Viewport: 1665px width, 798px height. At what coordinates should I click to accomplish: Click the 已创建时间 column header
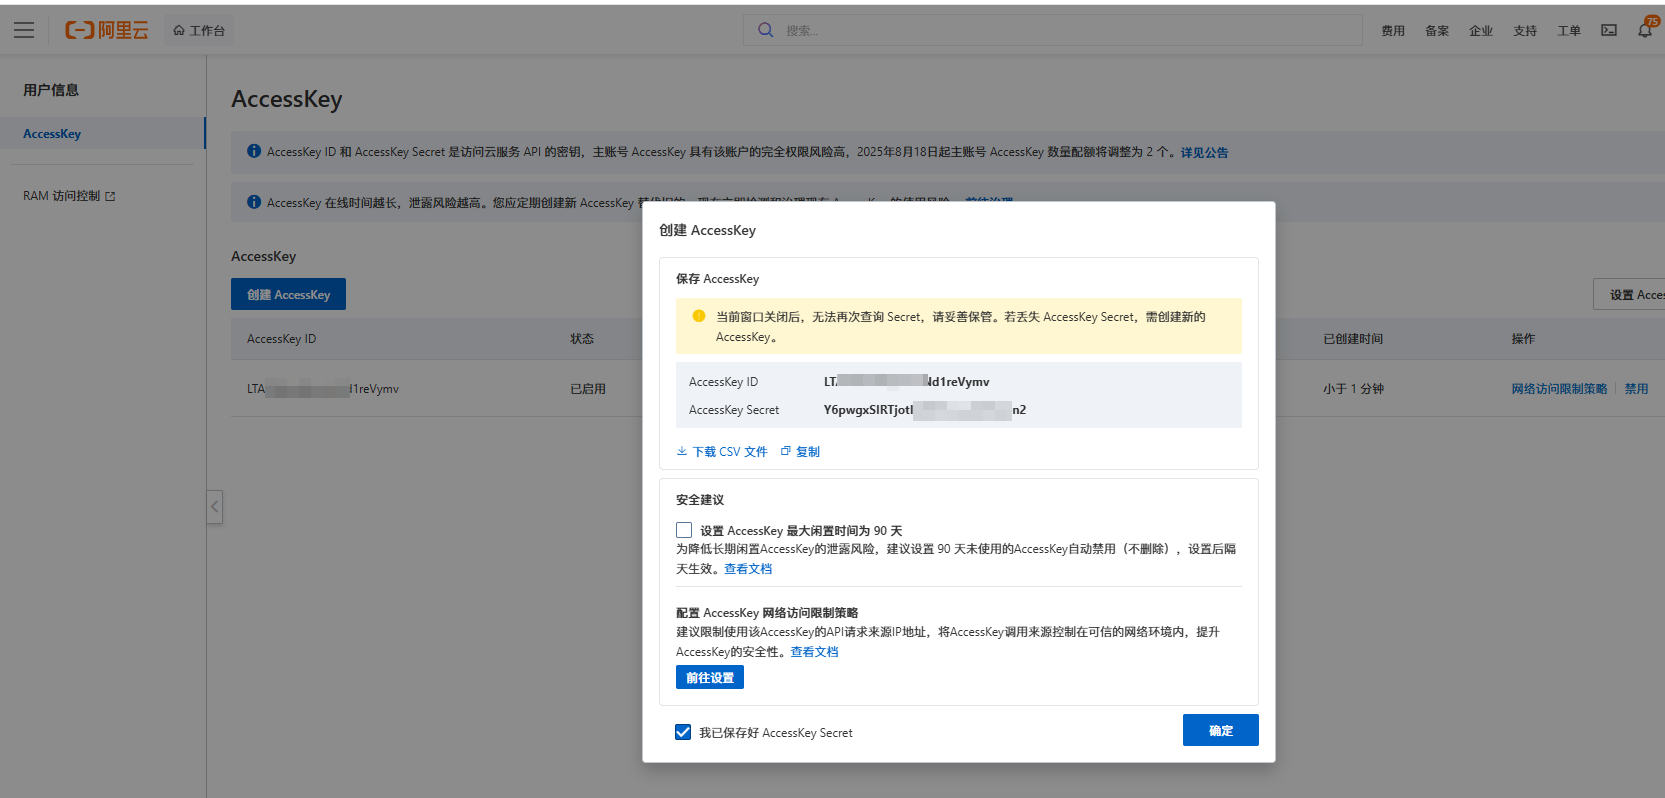pos(1353,339)
